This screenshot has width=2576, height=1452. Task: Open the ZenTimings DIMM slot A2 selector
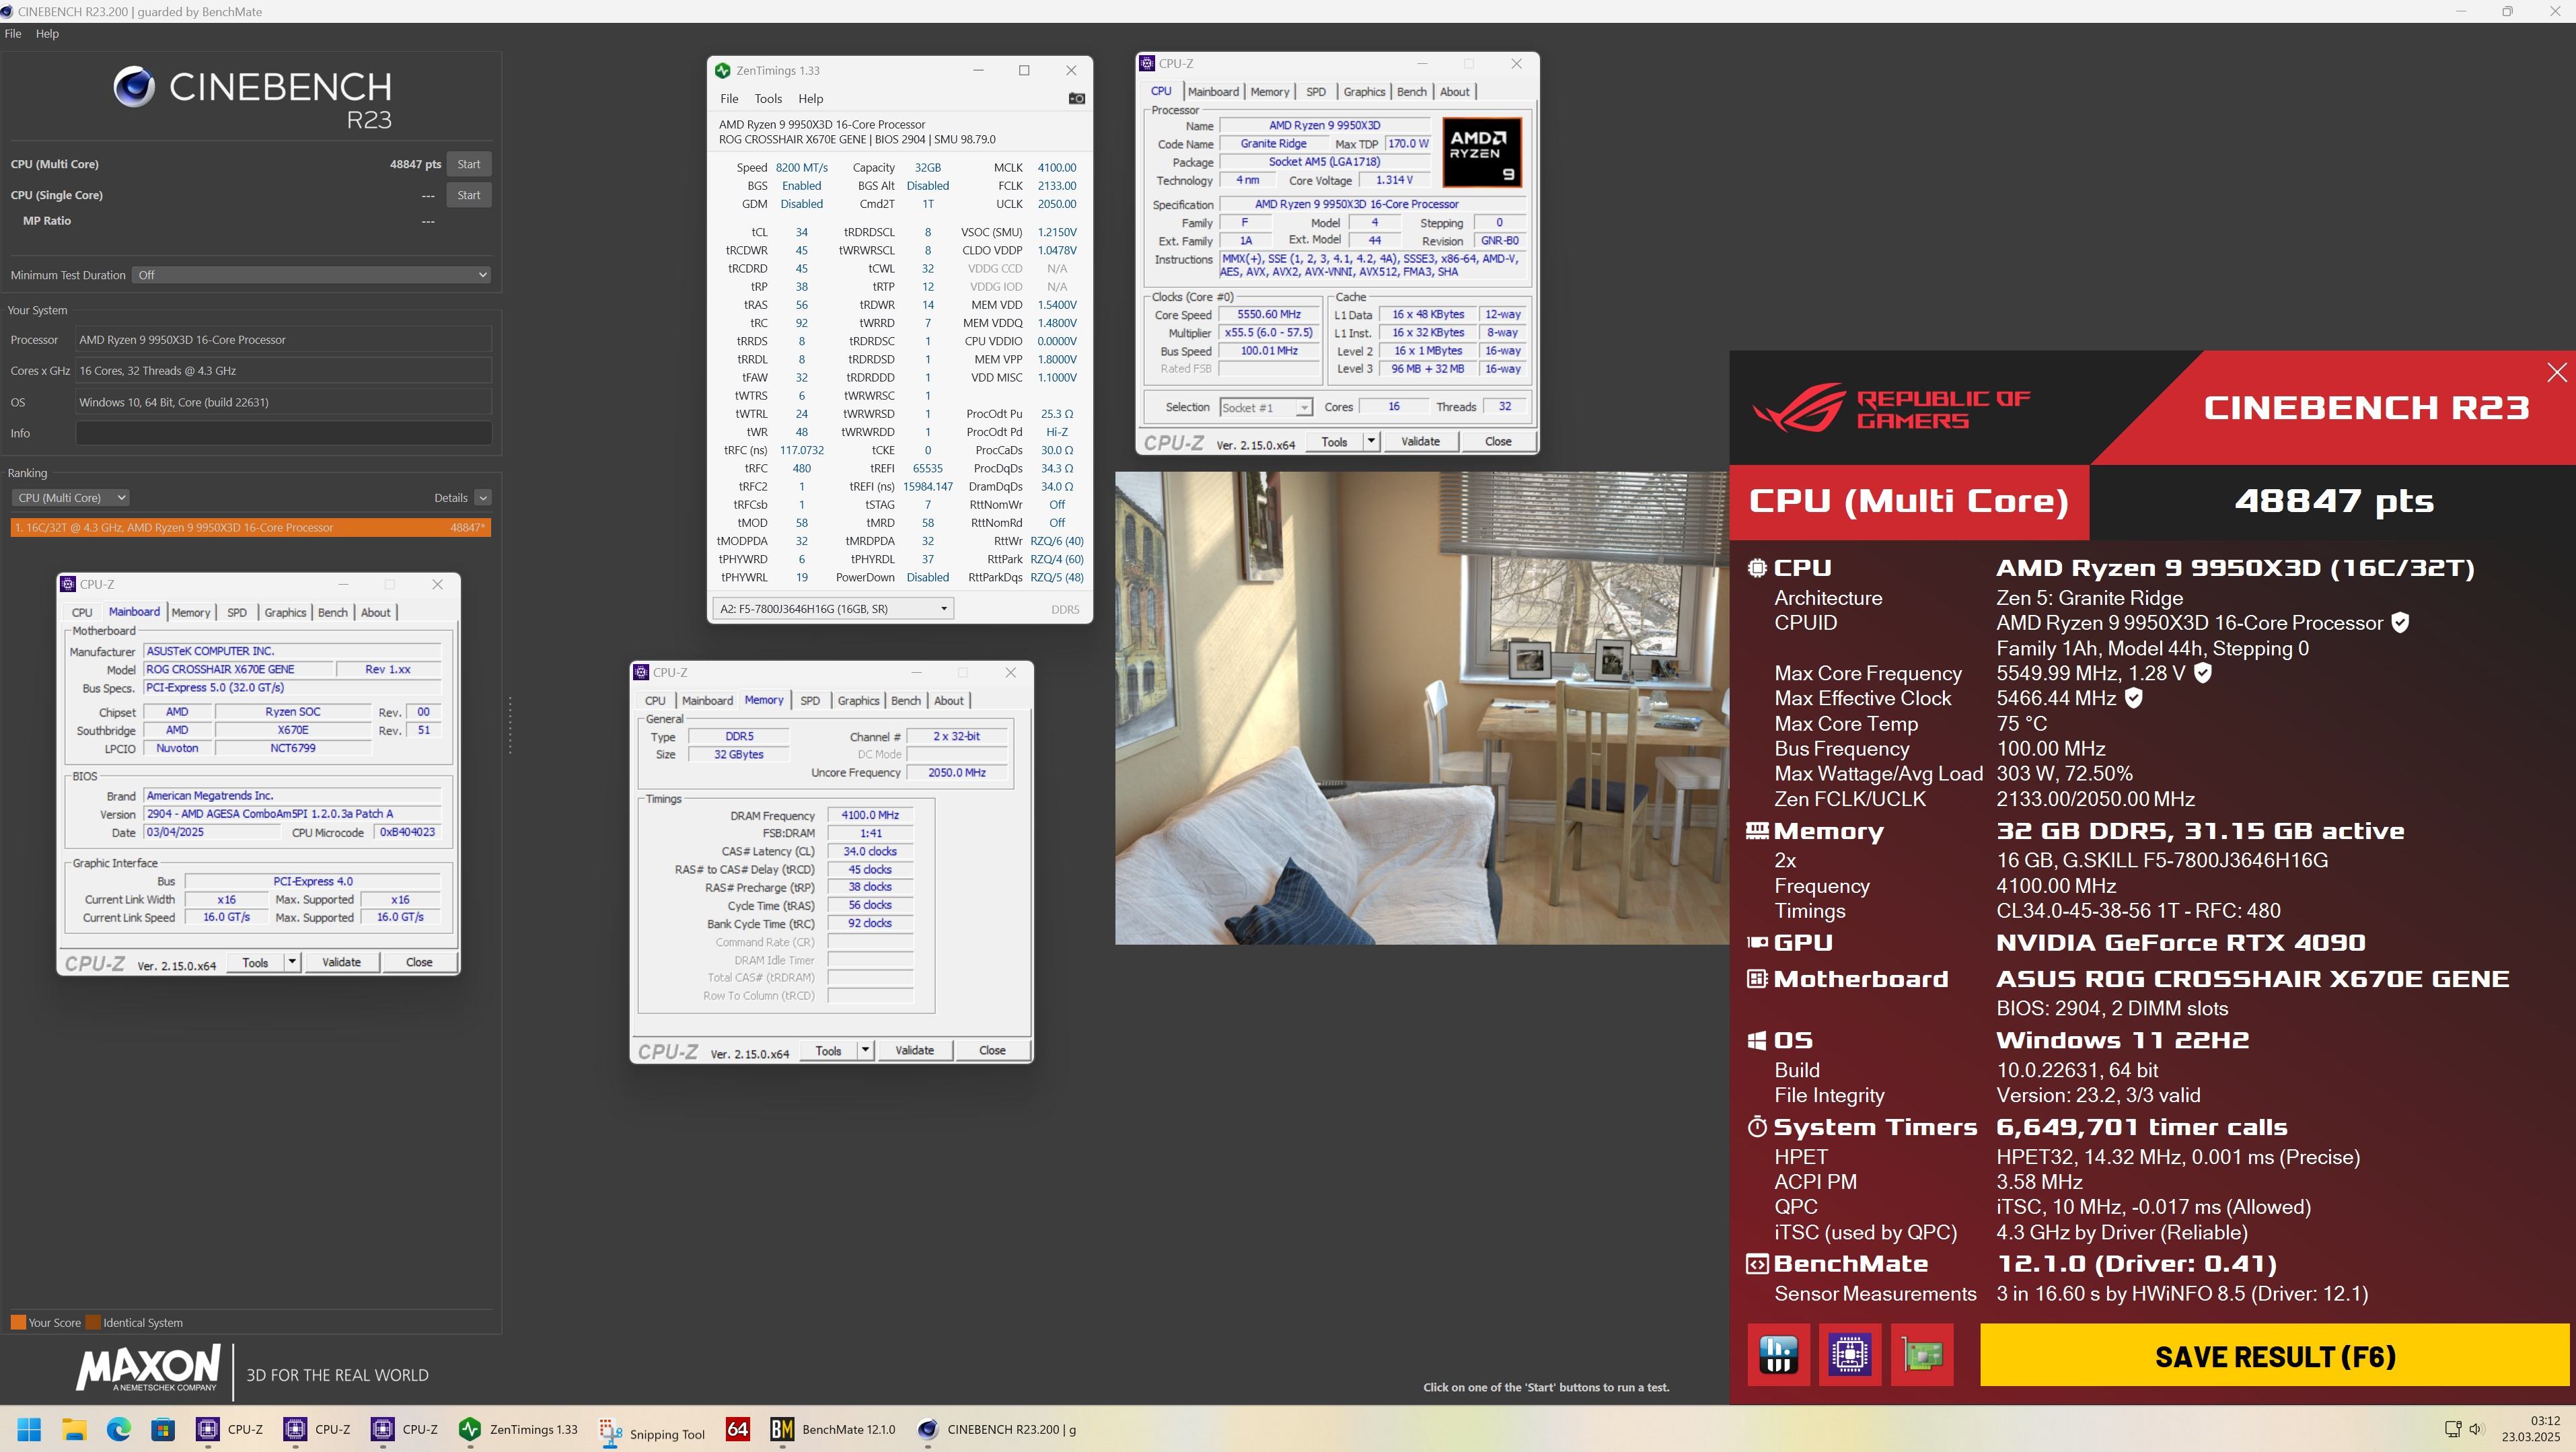pos(832,609)
